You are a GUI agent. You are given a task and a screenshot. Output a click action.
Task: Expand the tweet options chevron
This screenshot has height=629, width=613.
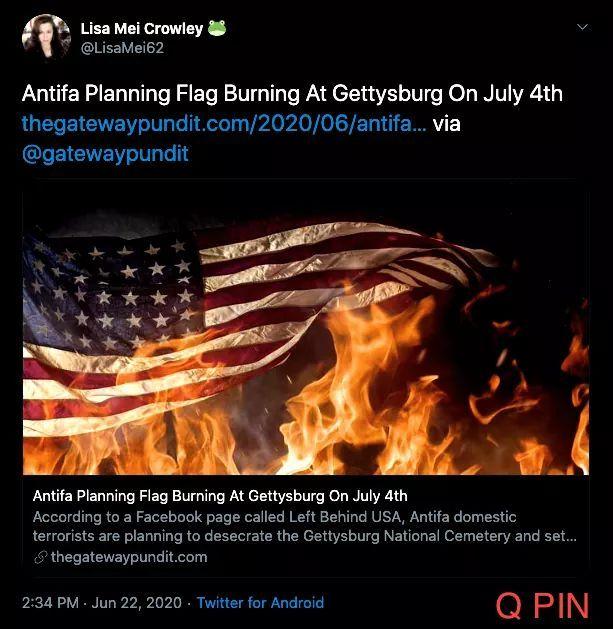click(582, 27)
